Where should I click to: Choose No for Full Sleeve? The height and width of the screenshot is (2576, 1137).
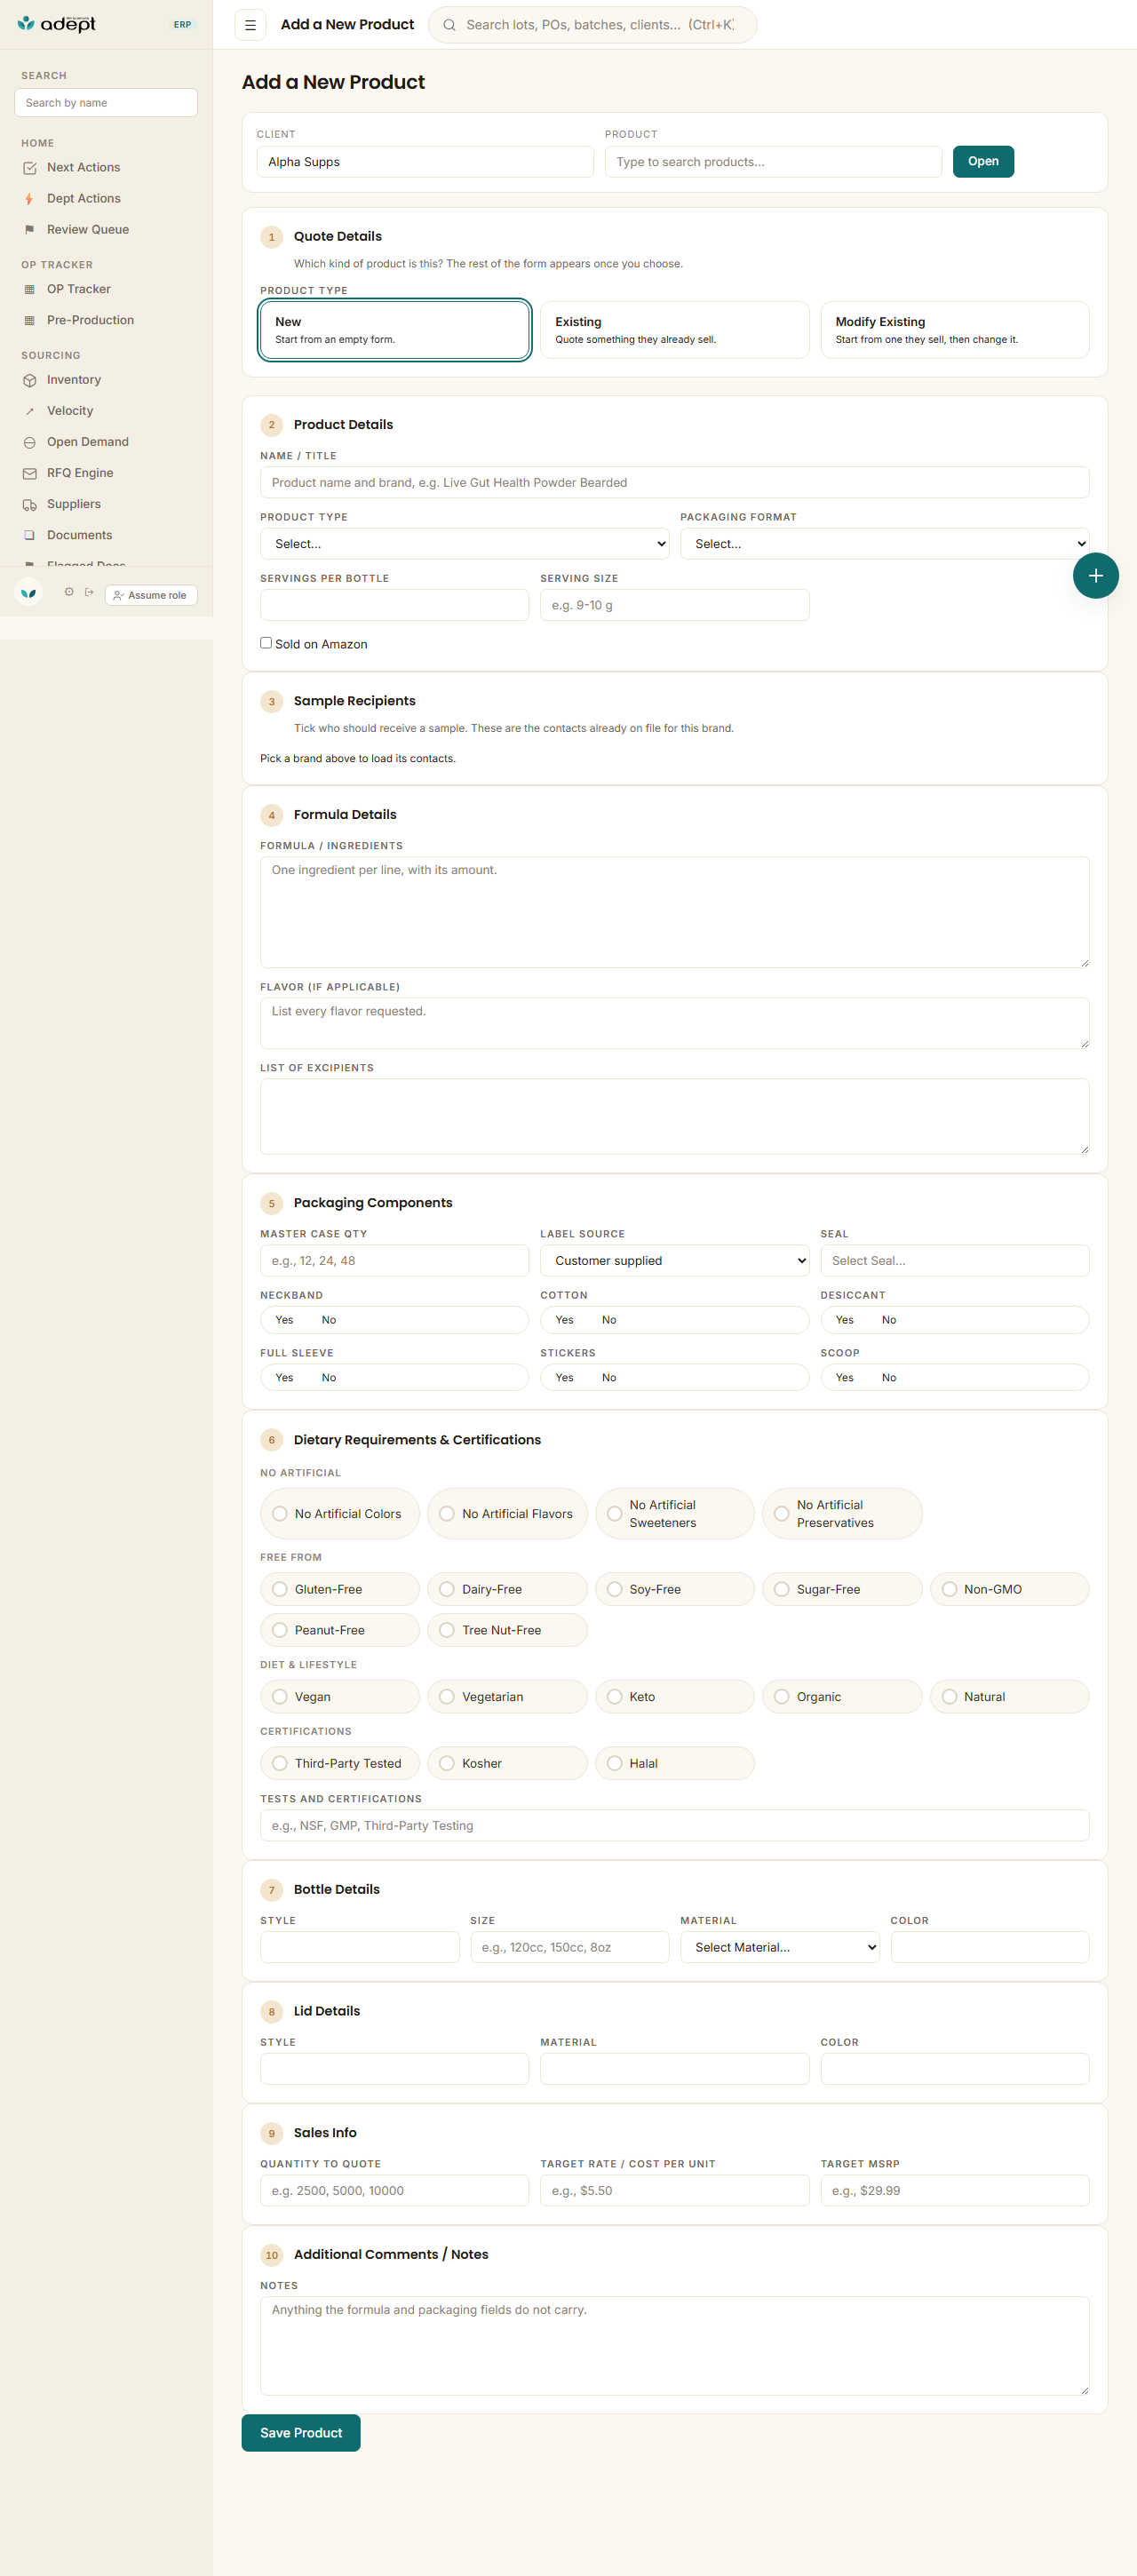(x=329, y=1378)
